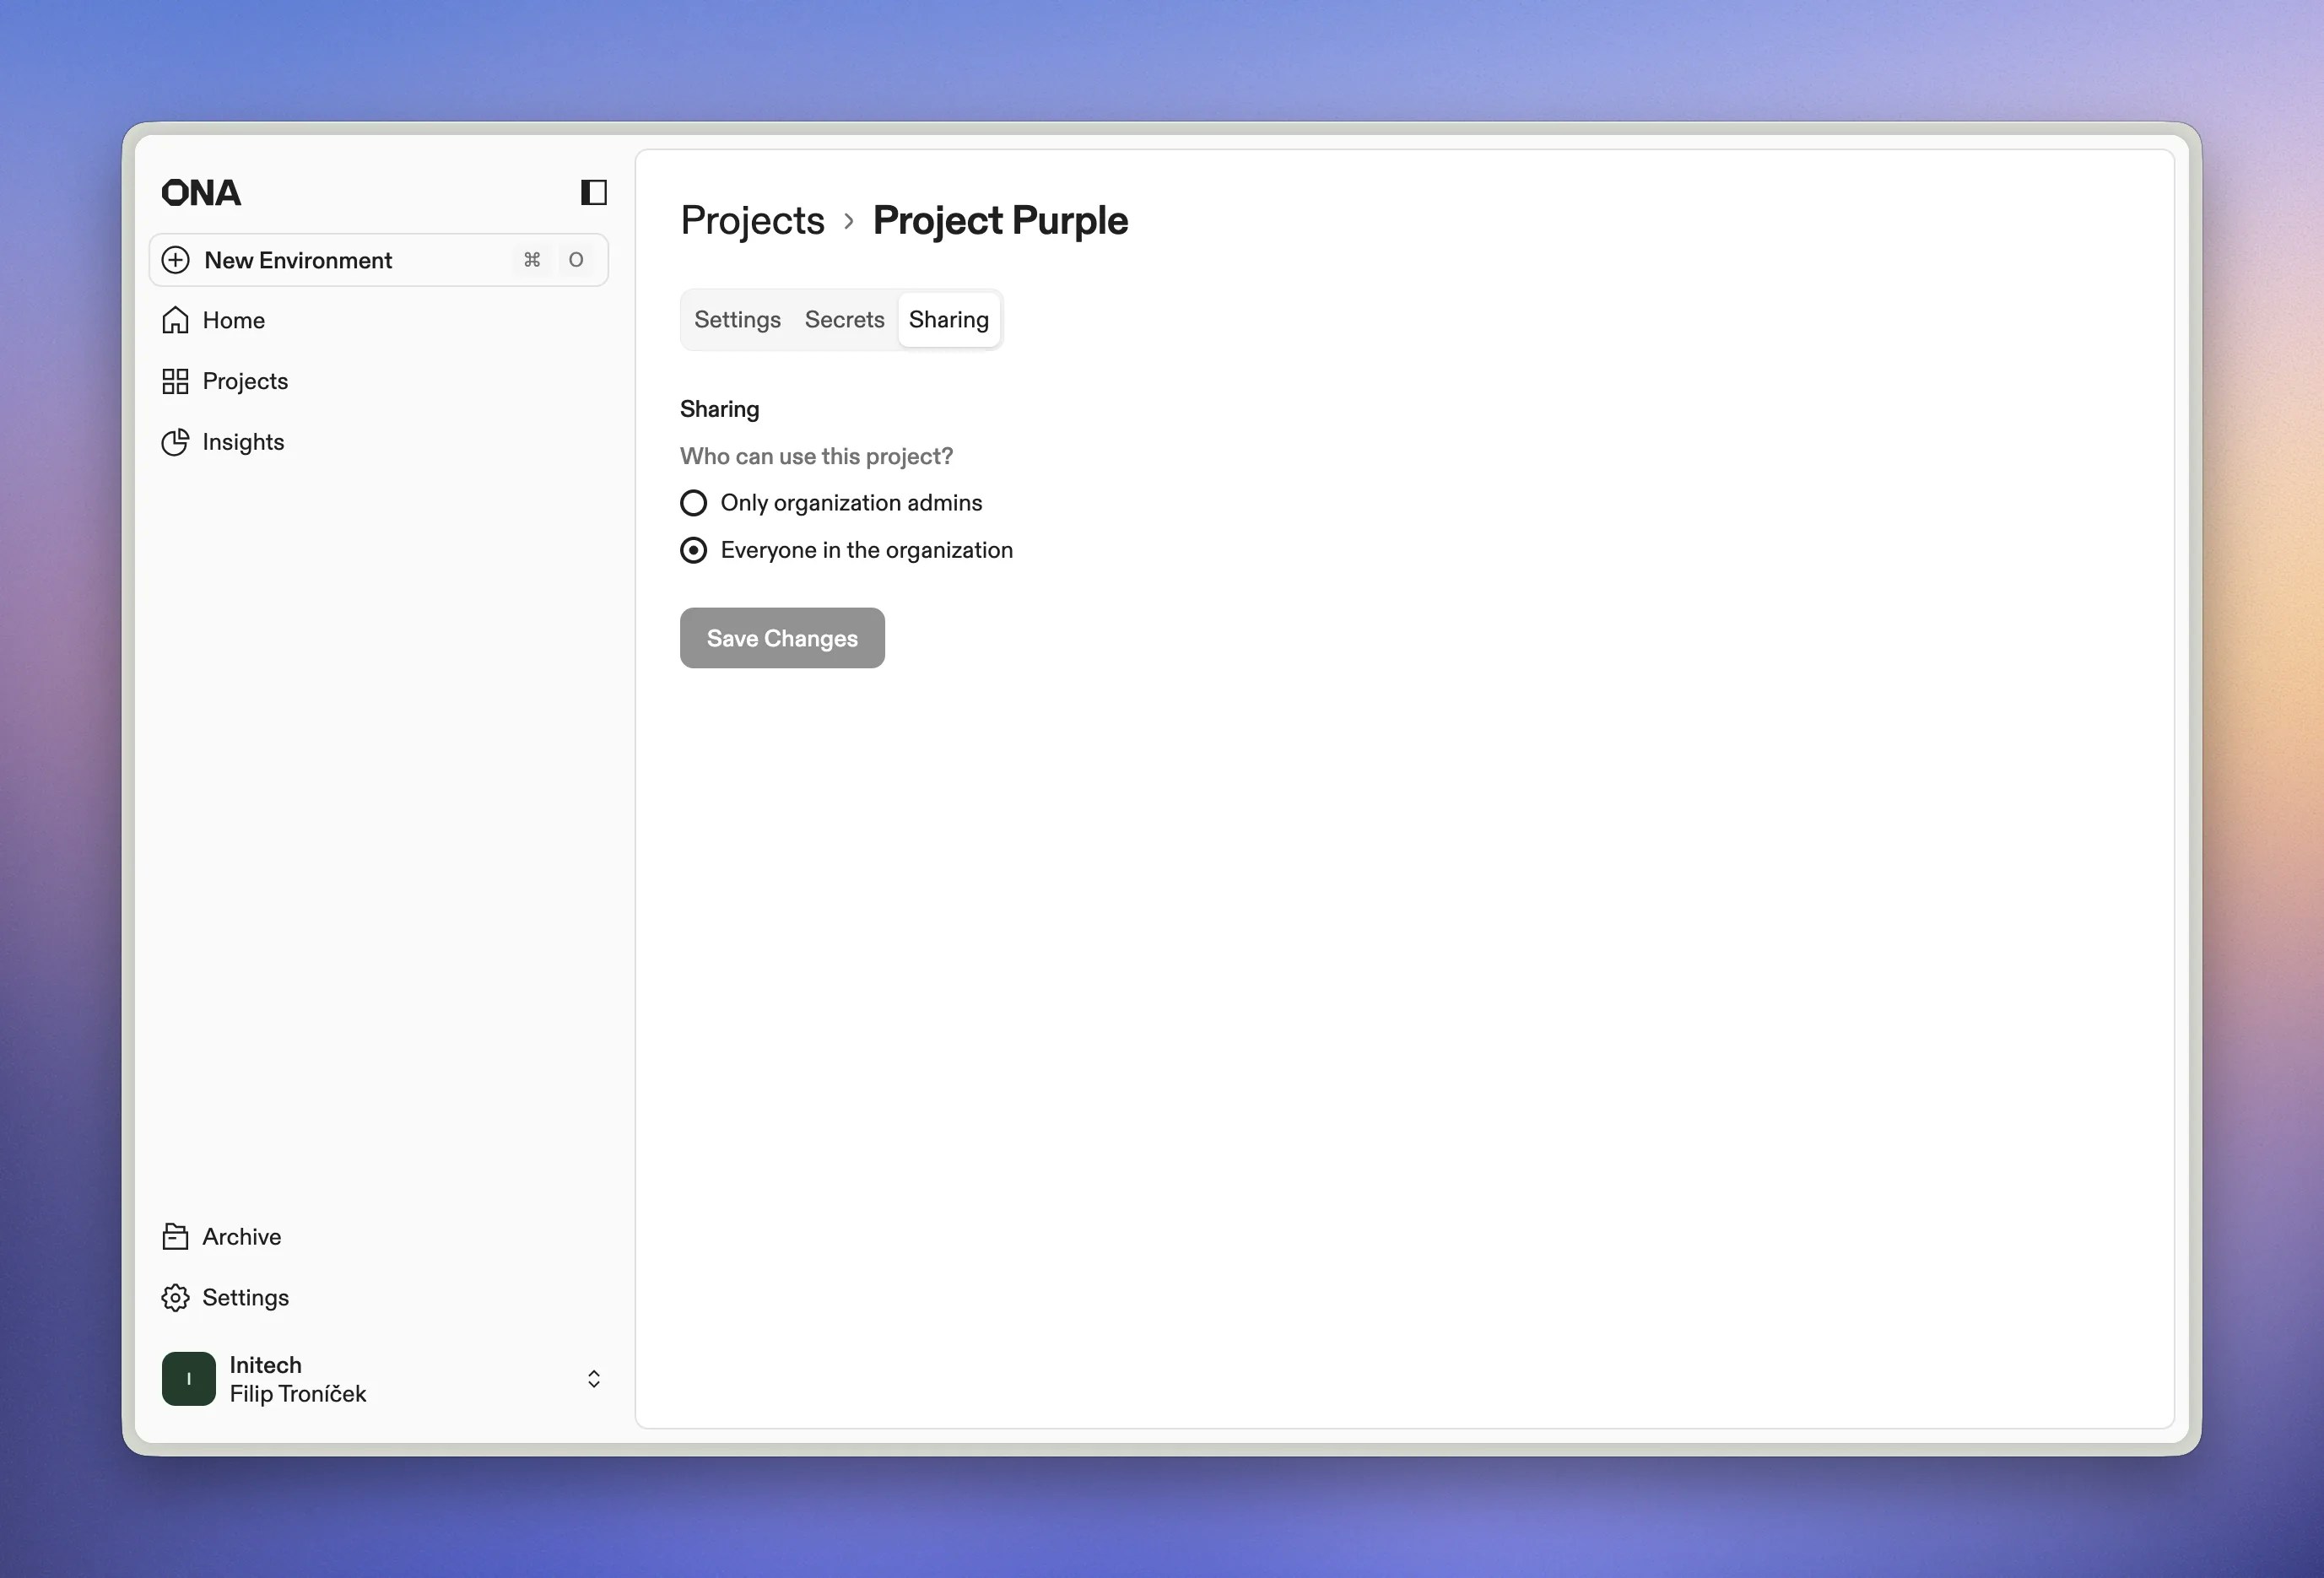Open the Initech Filip Troníček account menu
Screen dimensions: 2324x1578
[298, 1379]
